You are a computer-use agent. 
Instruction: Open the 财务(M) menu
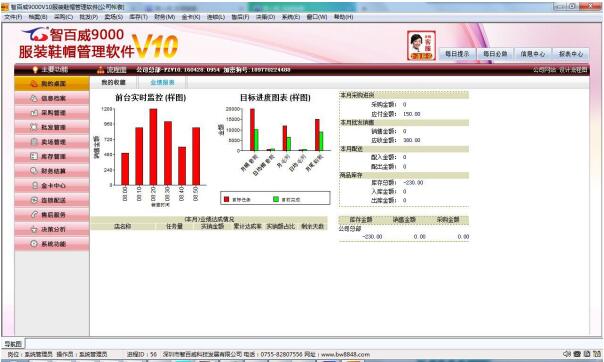(164, 17)
